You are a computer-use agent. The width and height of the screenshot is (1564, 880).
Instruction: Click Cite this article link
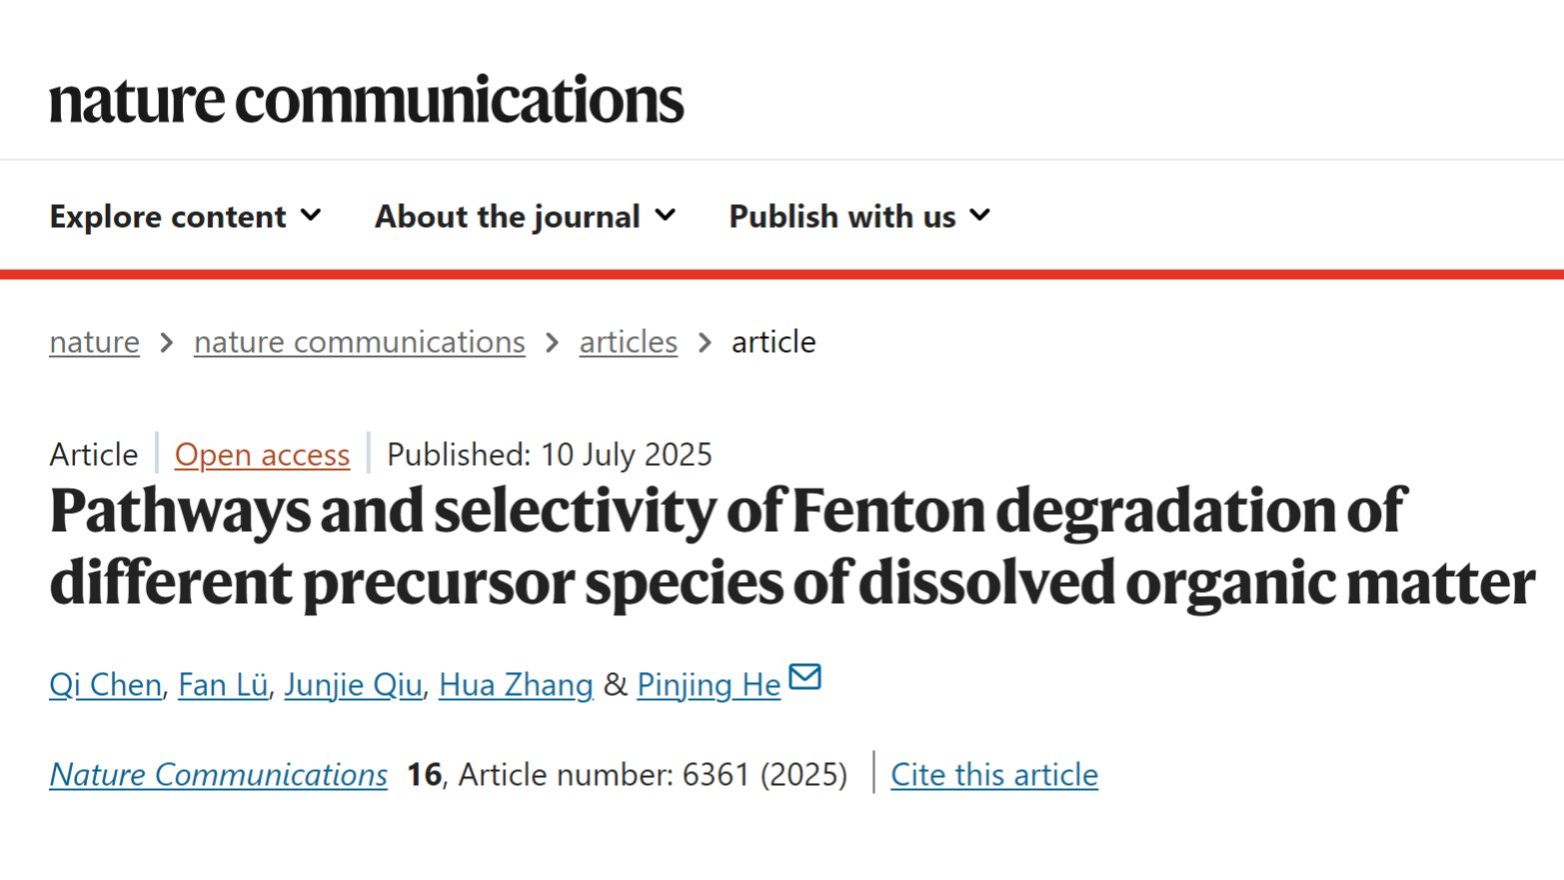click(994, 775)
